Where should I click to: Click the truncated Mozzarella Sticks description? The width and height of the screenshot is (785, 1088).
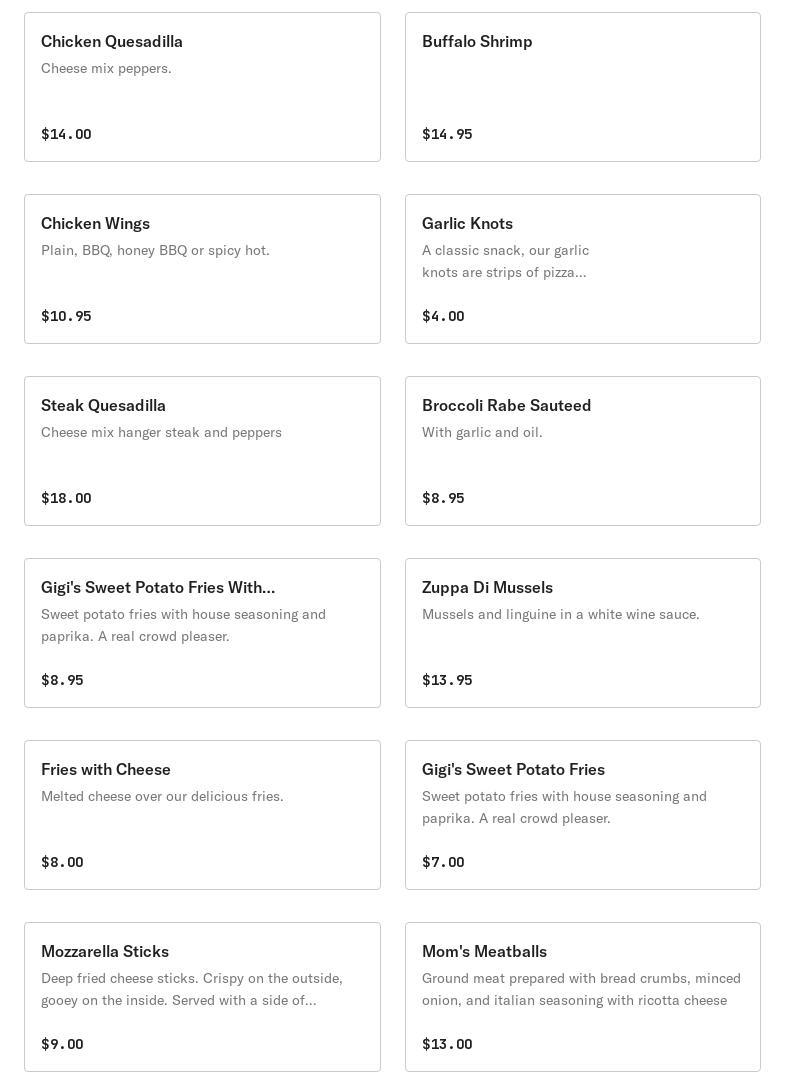(x=192, y=989)
